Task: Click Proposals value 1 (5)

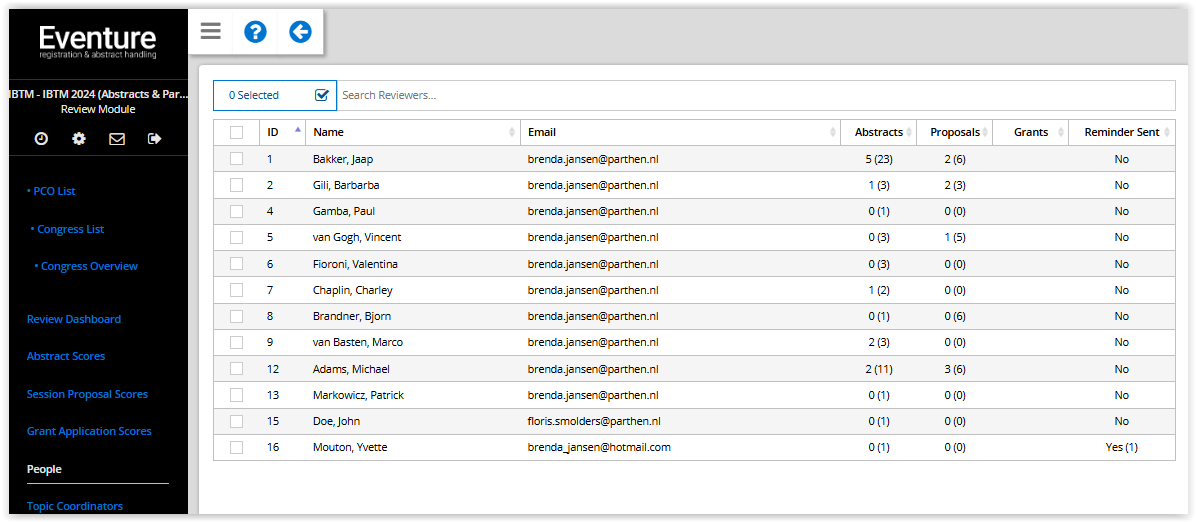Action: coord(954,237)
